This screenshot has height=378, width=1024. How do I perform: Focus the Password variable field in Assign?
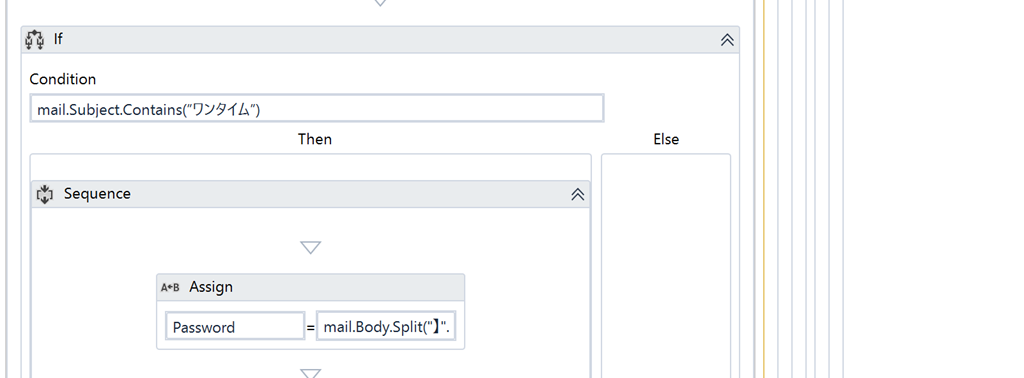click(x=235, y=326)
